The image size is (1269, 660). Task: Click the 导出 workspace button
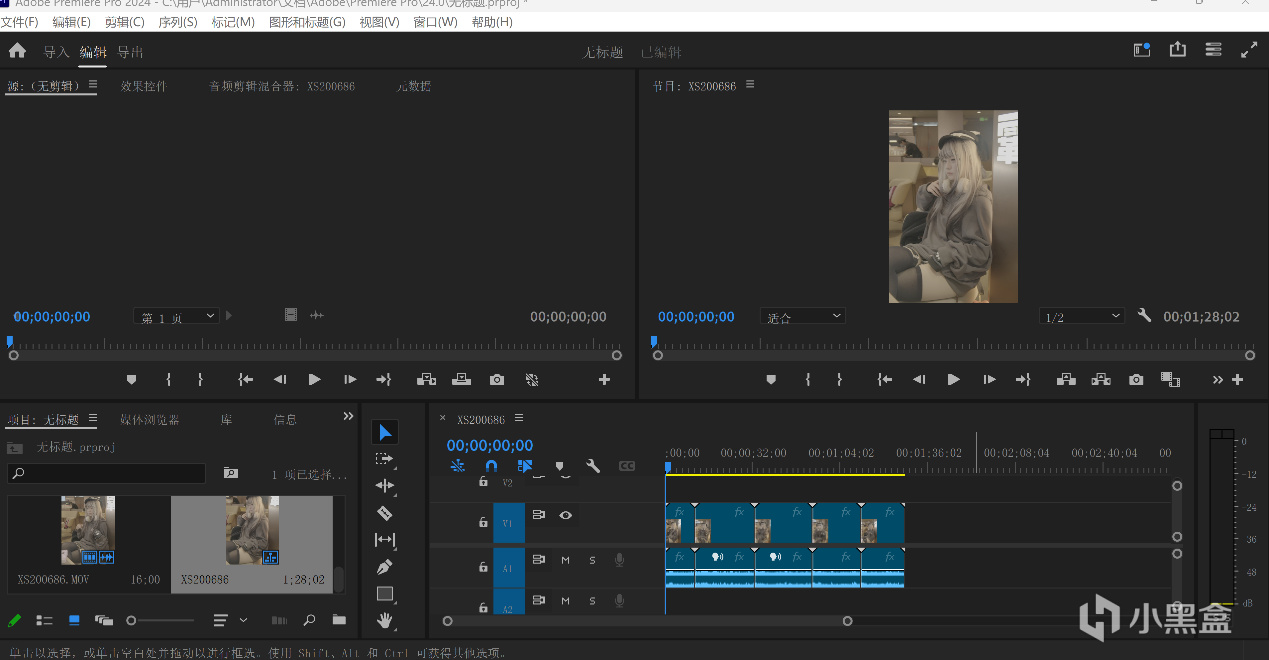click(x=130, y=52)
